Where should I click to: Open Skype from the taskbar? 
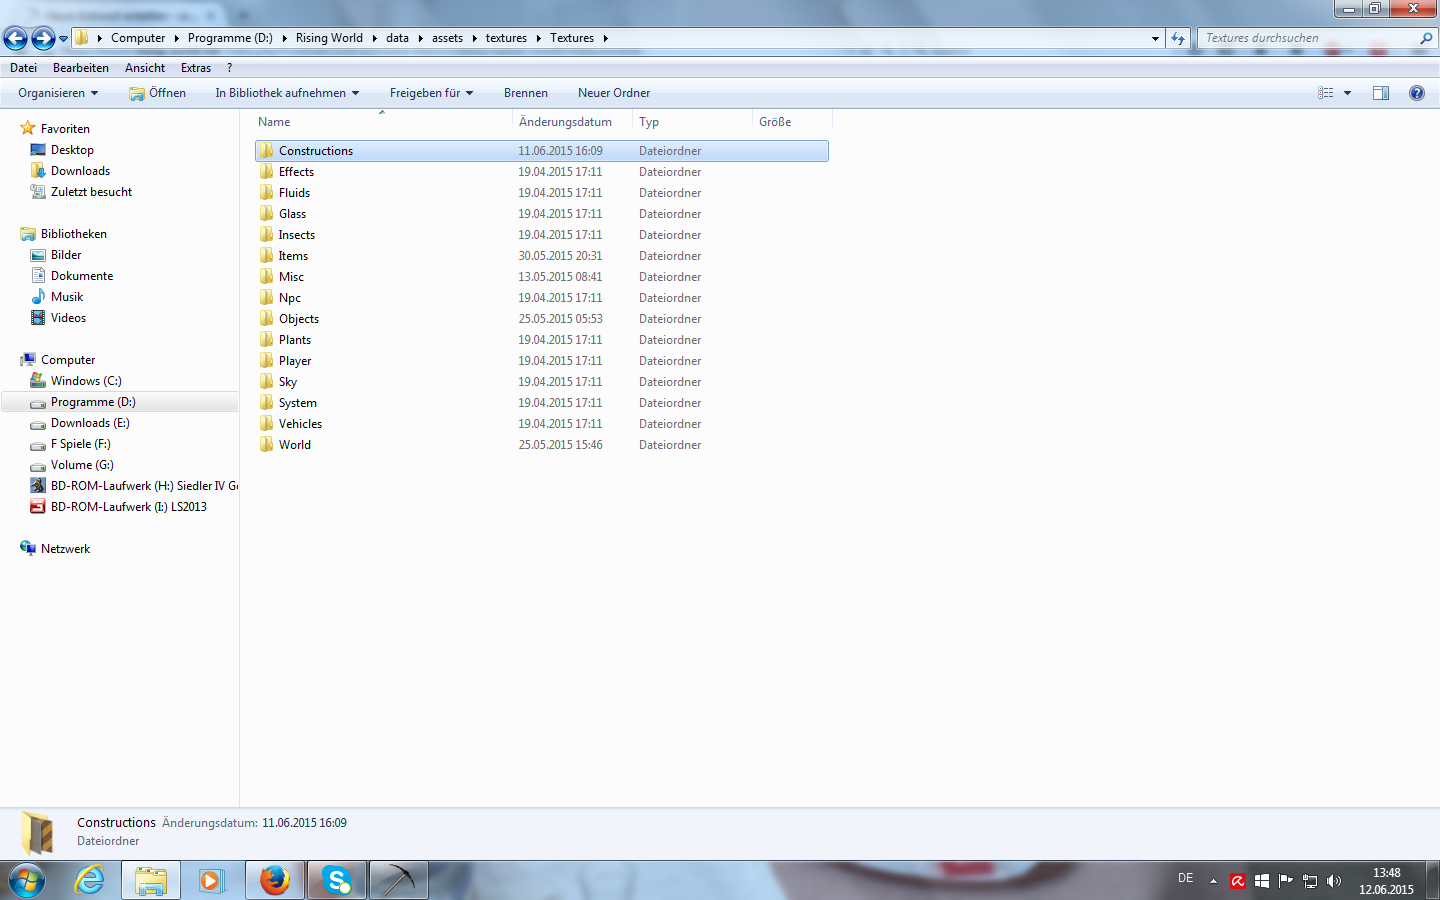coord(337,880)
